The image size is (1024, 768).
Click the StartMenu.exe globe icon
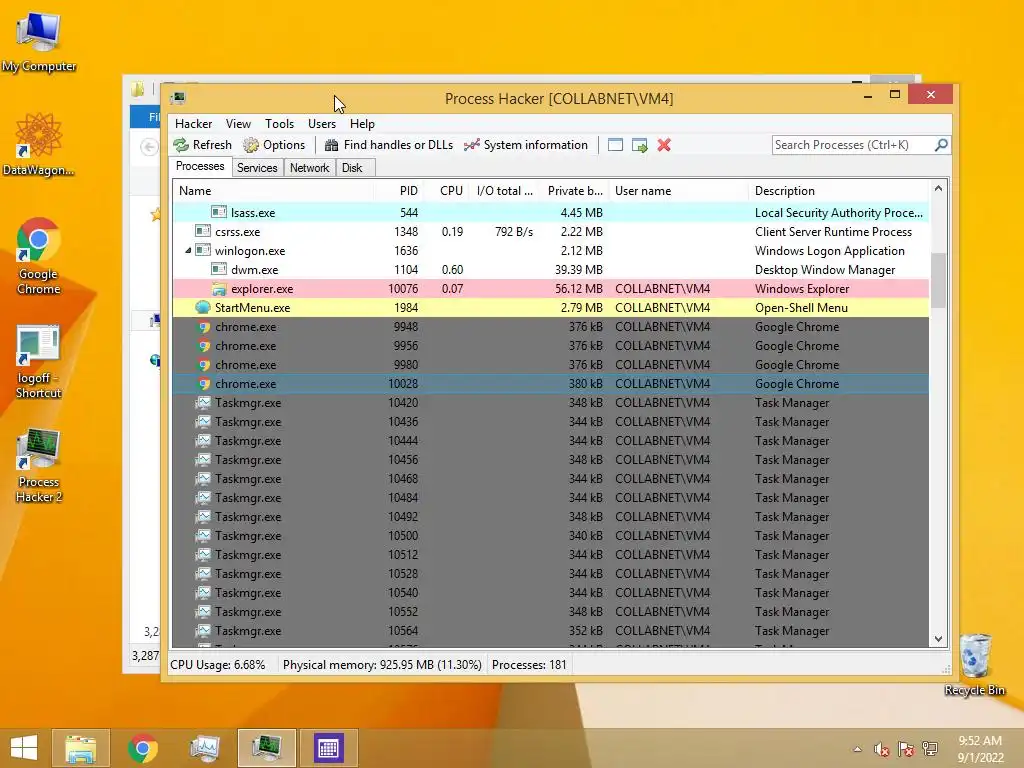(x=203, y=308)
